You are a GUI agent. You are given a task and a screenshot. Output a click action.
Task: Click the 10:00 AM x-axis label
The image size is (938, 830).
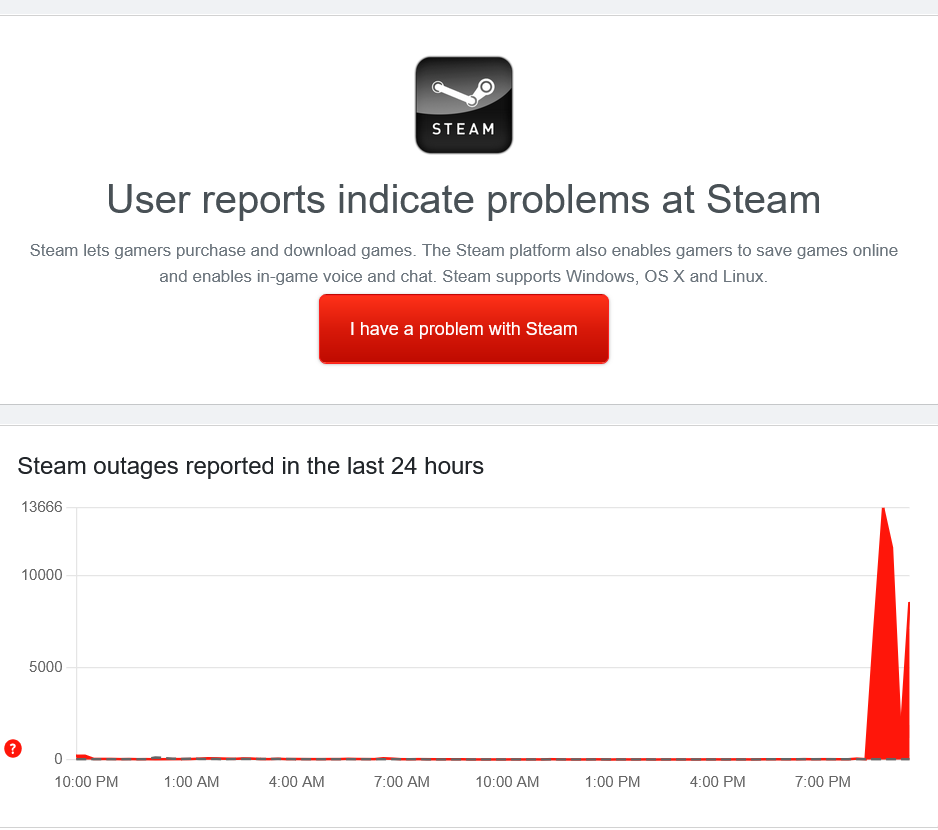click(x=507, y=782)
